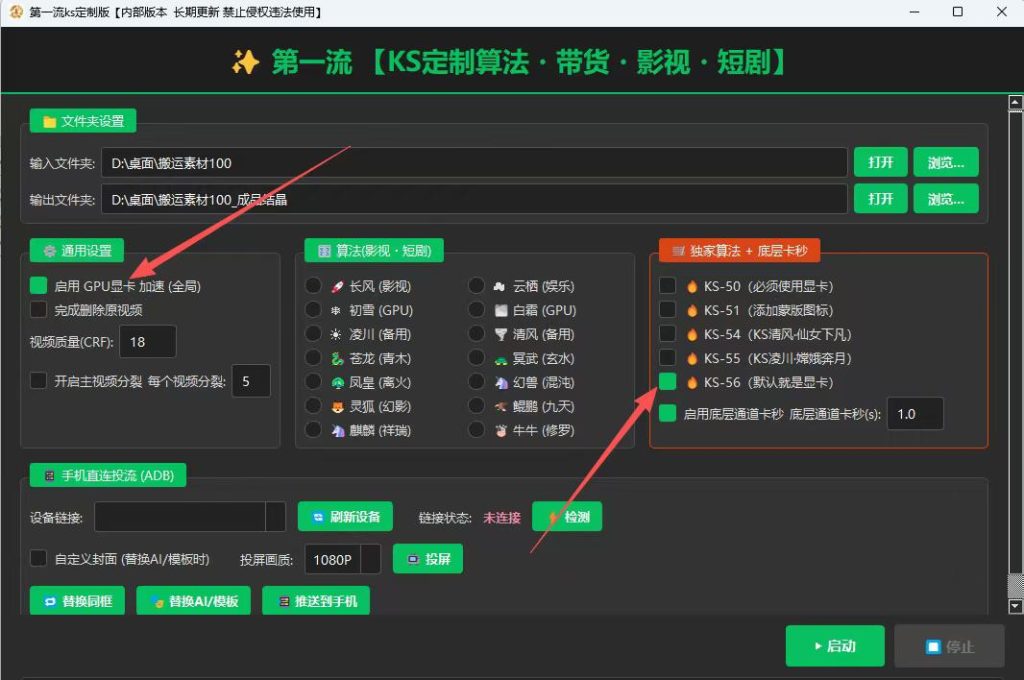The height and width of the screenshot is (680, 1024).
Task: Enable 自定义封面 (替换AI/模板时) checkbox
Action: [x=39, y=559]
